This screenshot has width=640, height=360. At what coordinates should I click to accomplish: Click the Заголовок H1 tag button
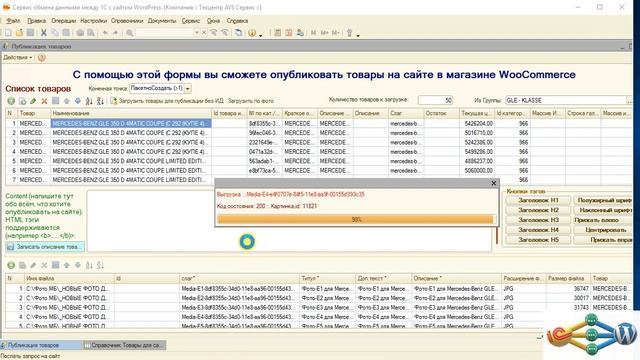pyautogui.click(x=538, y=200)
